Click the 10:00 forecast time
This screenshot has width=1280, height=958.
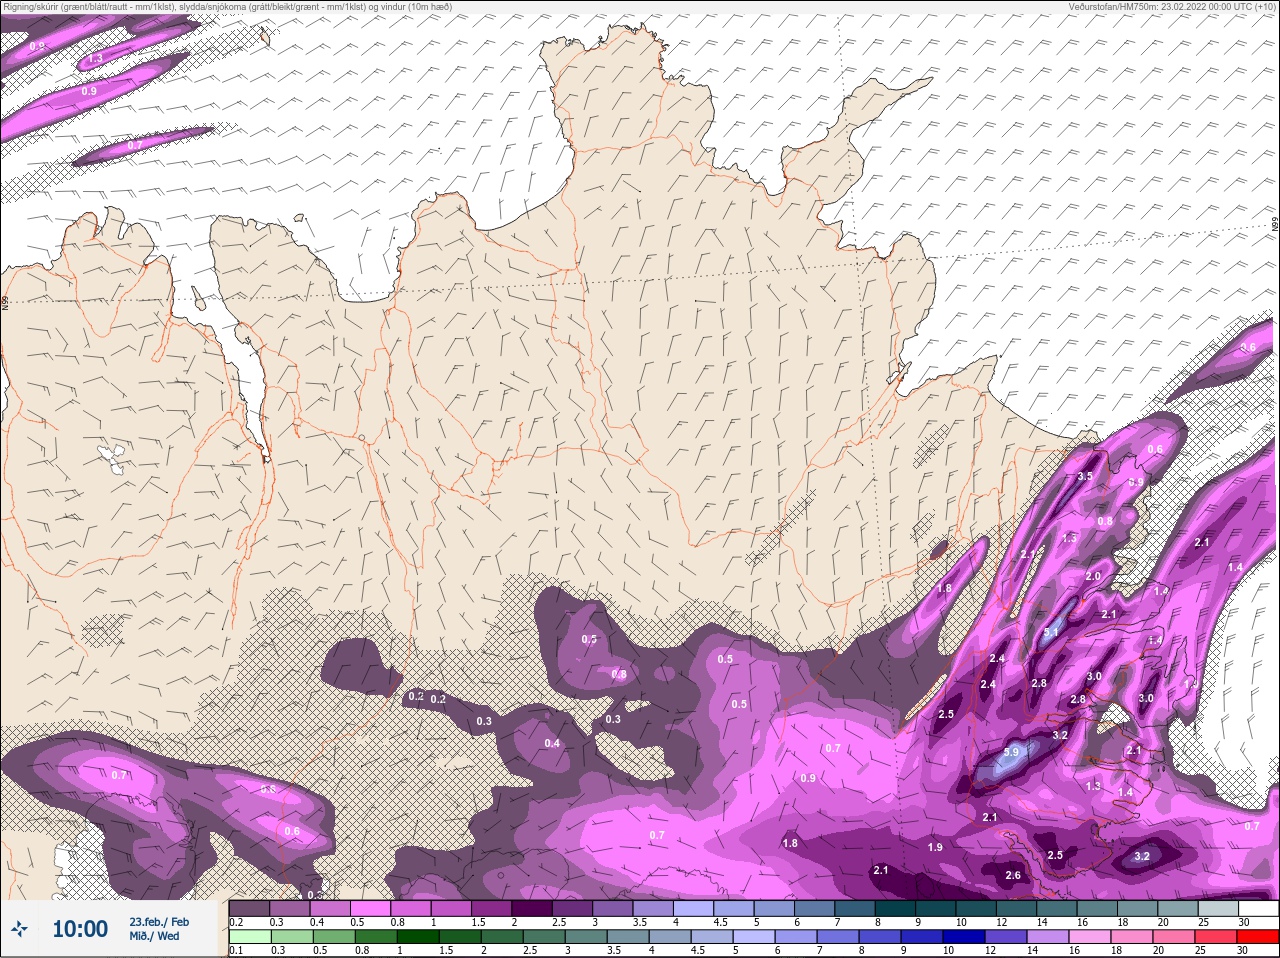pyautogui.click(x=80, y=930)
